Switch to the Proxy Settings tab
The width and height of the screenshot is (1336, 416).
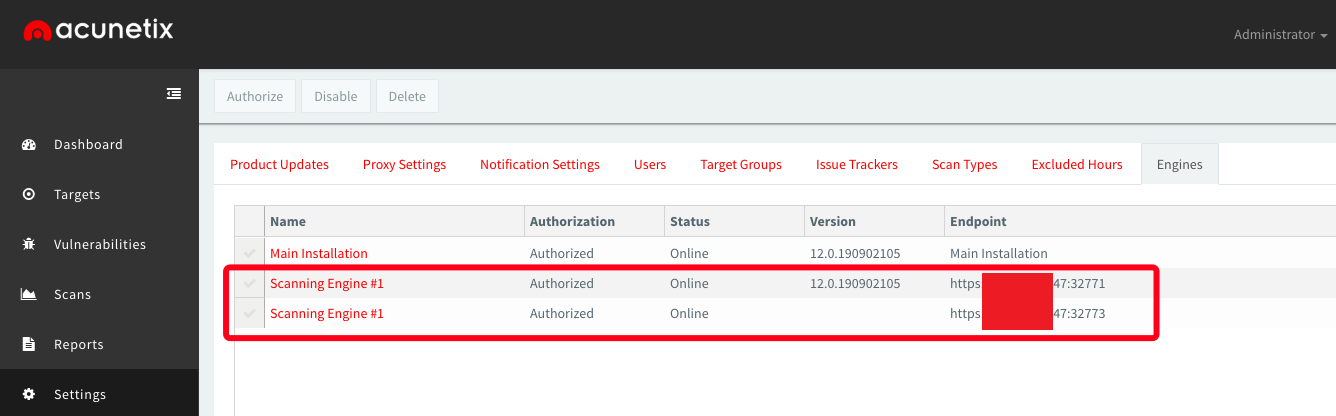404,165
